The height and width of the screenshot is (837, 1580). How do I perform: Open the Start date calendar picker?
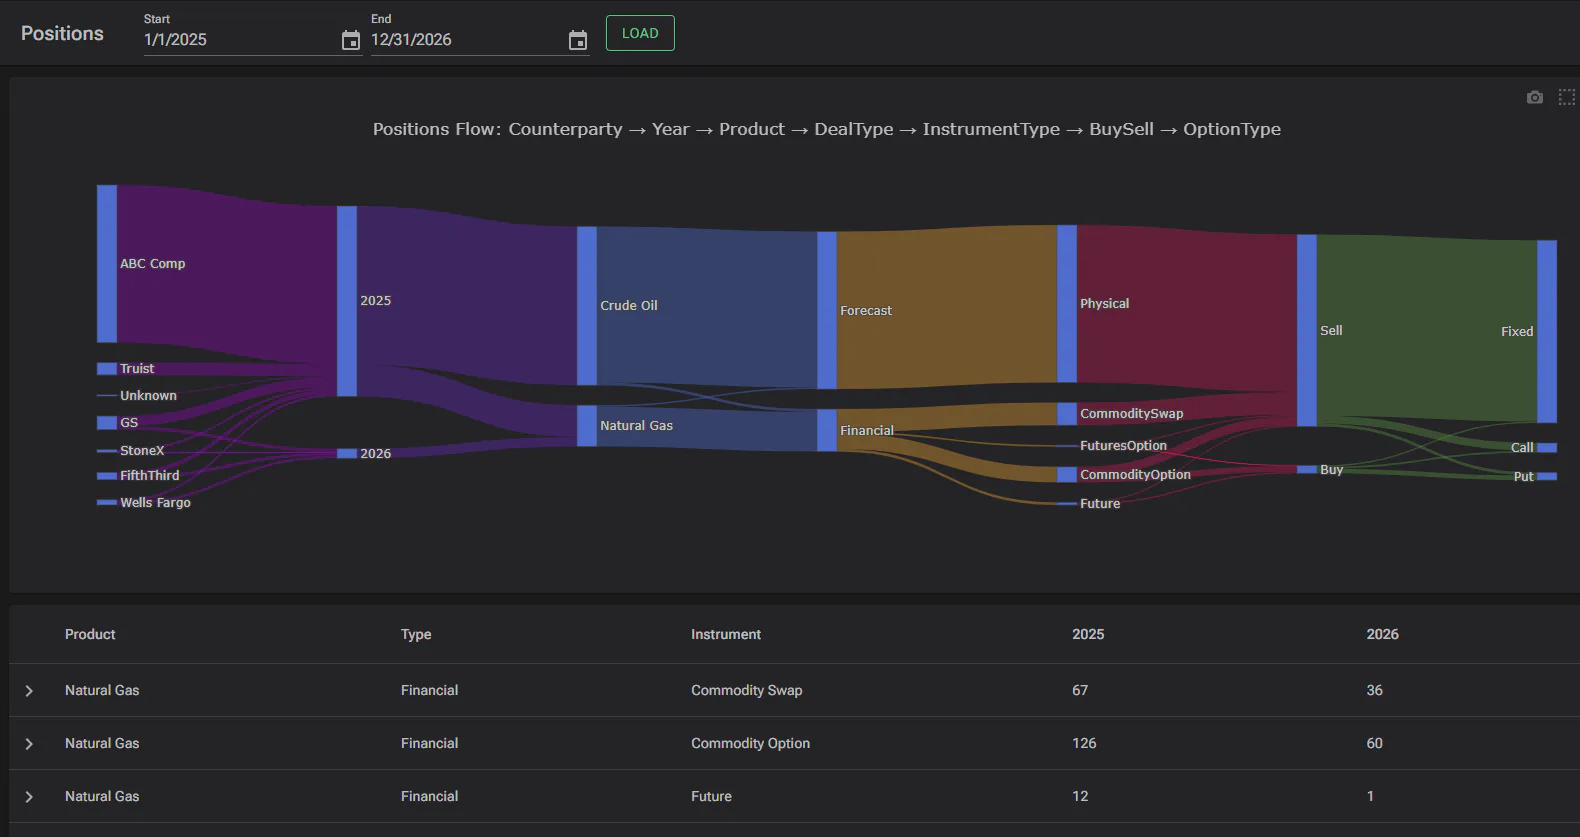[350, 40]
